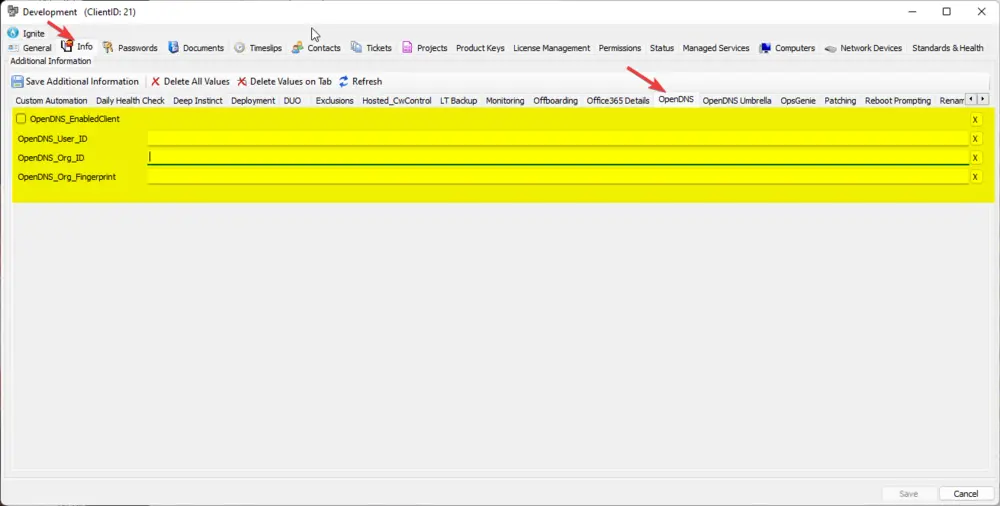Open the Timeslips tab

pos(258,48)
